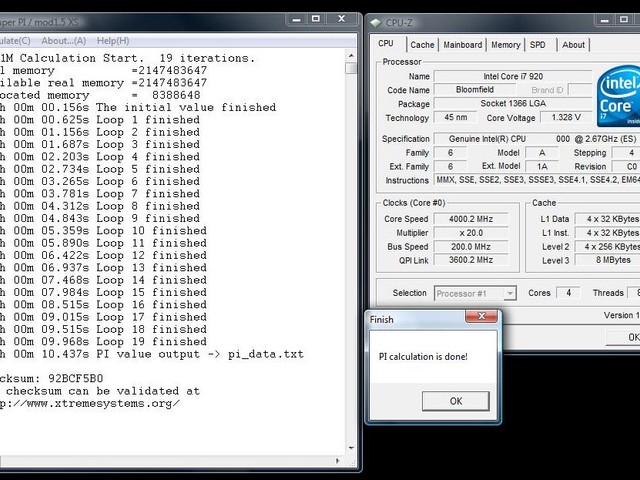Switch to the SPD tab in CPU-Z
Screen dimensions: 640x480
538,45
